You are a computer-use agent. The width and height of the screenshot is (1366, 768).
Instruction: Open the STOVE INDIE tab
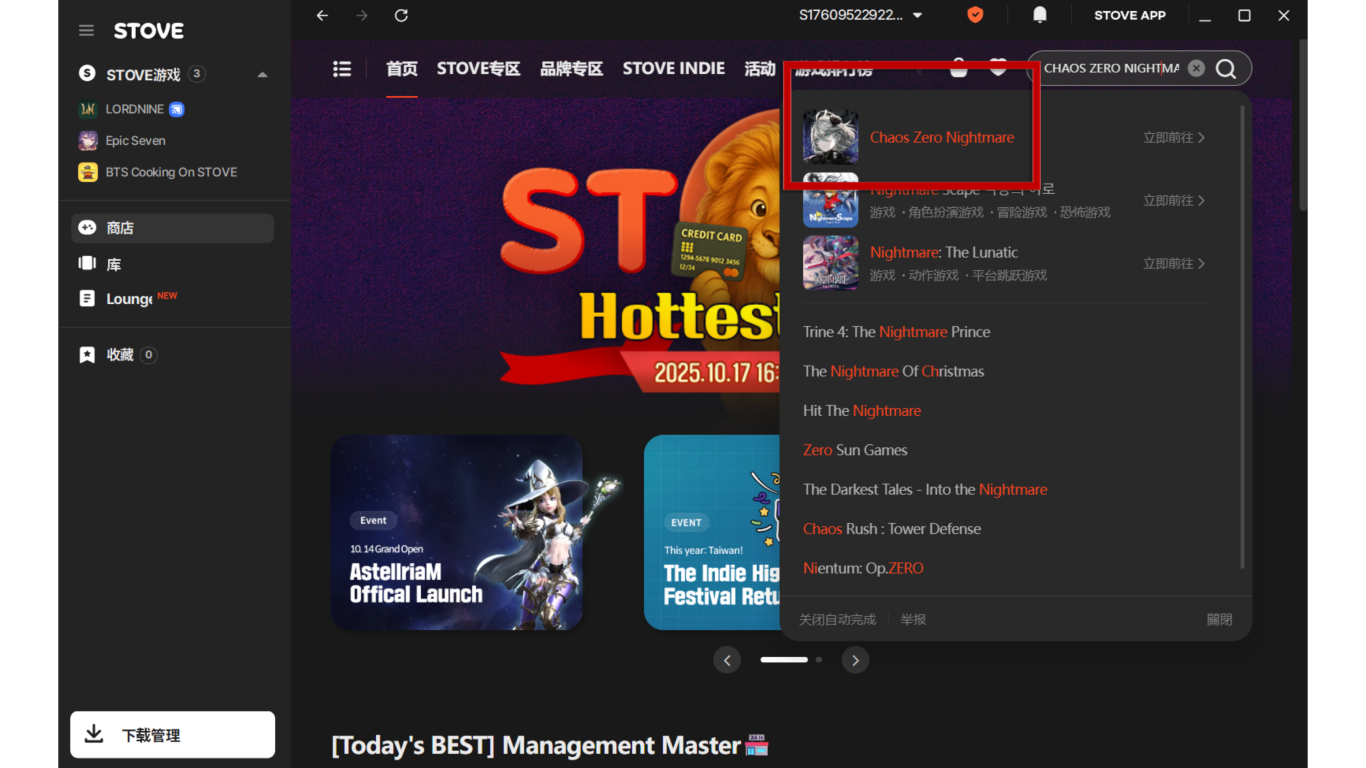[674, 69]
